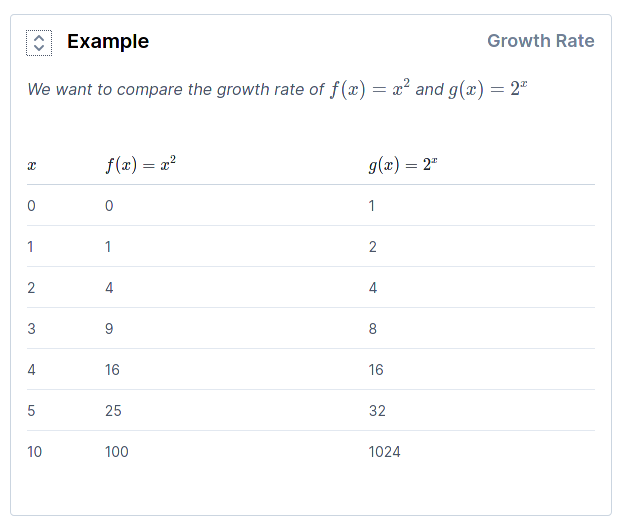This screenshot has width=626, height=526.
Task: Select the f(x) = x² column header
Action: point(141,164)
